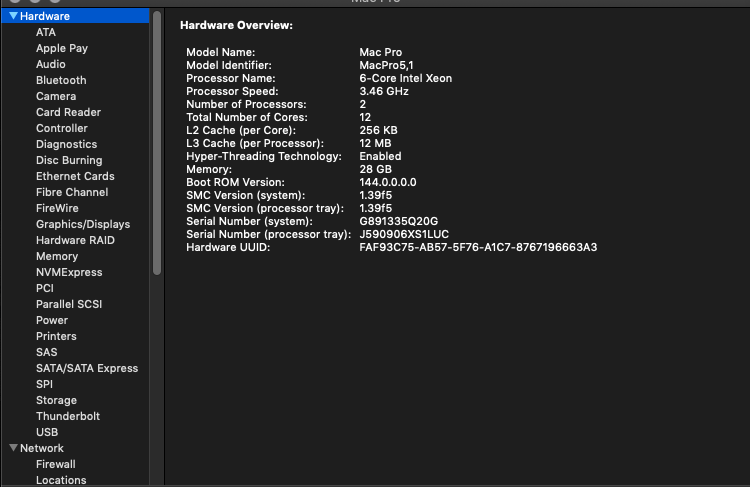This screenshot has height=487, width=750.
Task: Select Locations under Network
Action: (61, 480)
